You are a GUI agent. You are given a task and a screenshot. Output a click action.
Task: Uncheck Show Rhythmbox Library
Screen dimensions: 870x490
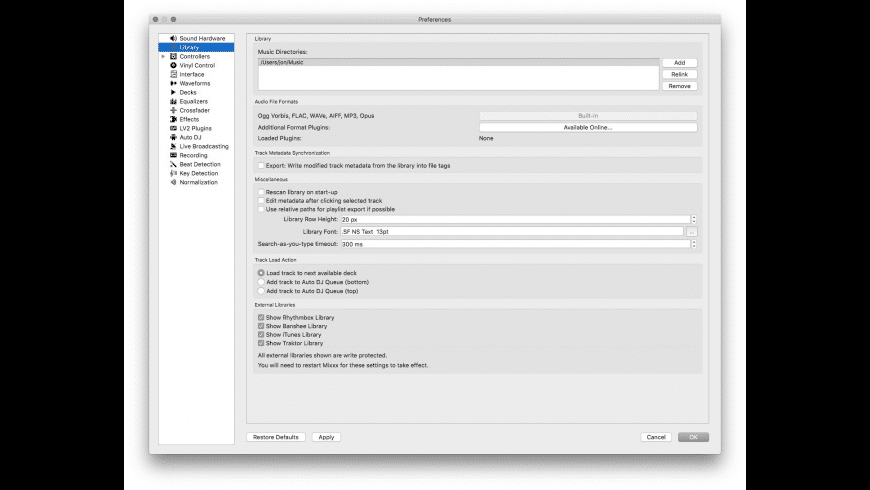pos(261,317)
